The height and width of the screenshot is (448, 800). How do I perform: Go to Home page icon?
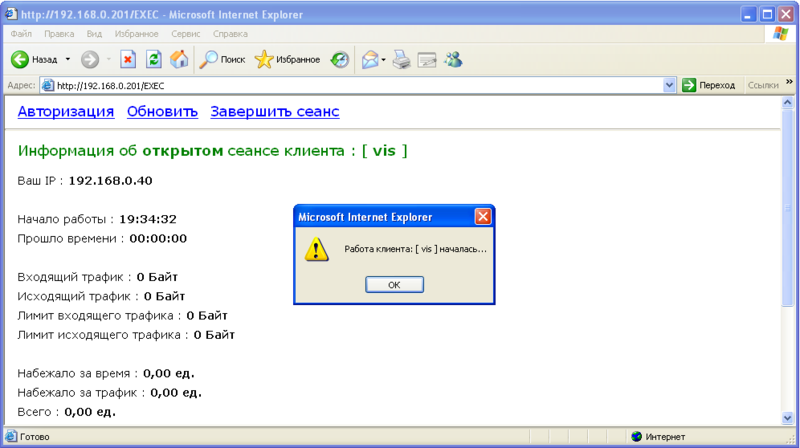pos(179,60)
